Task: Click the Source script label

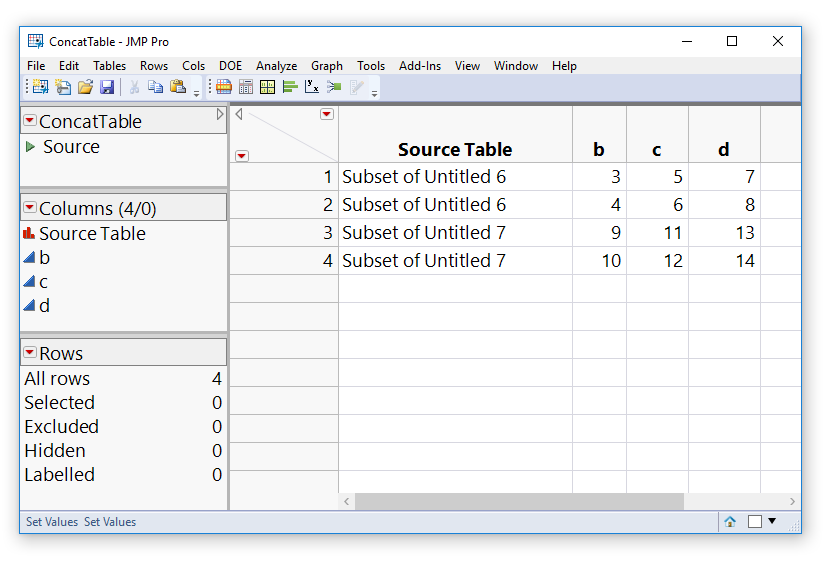Action: (x=71, y=147)
